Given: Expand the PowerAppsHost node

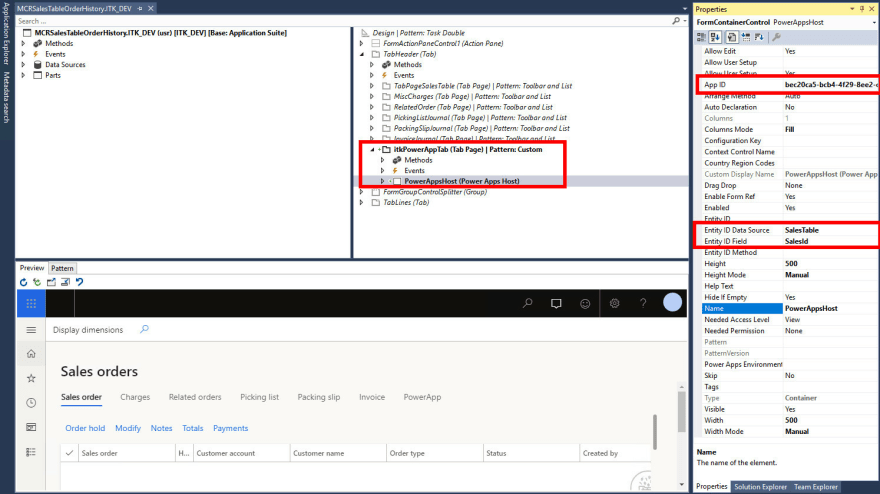Looking at the screenshot, I should pos(383,181).
